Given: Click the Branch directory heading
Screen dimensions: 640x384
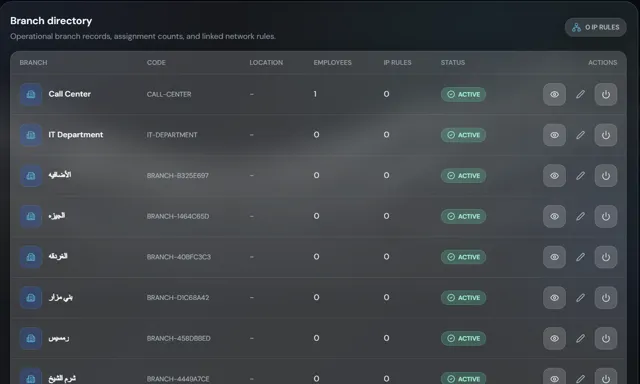Looking at the screenshot, I should click(x=51, y=21).
